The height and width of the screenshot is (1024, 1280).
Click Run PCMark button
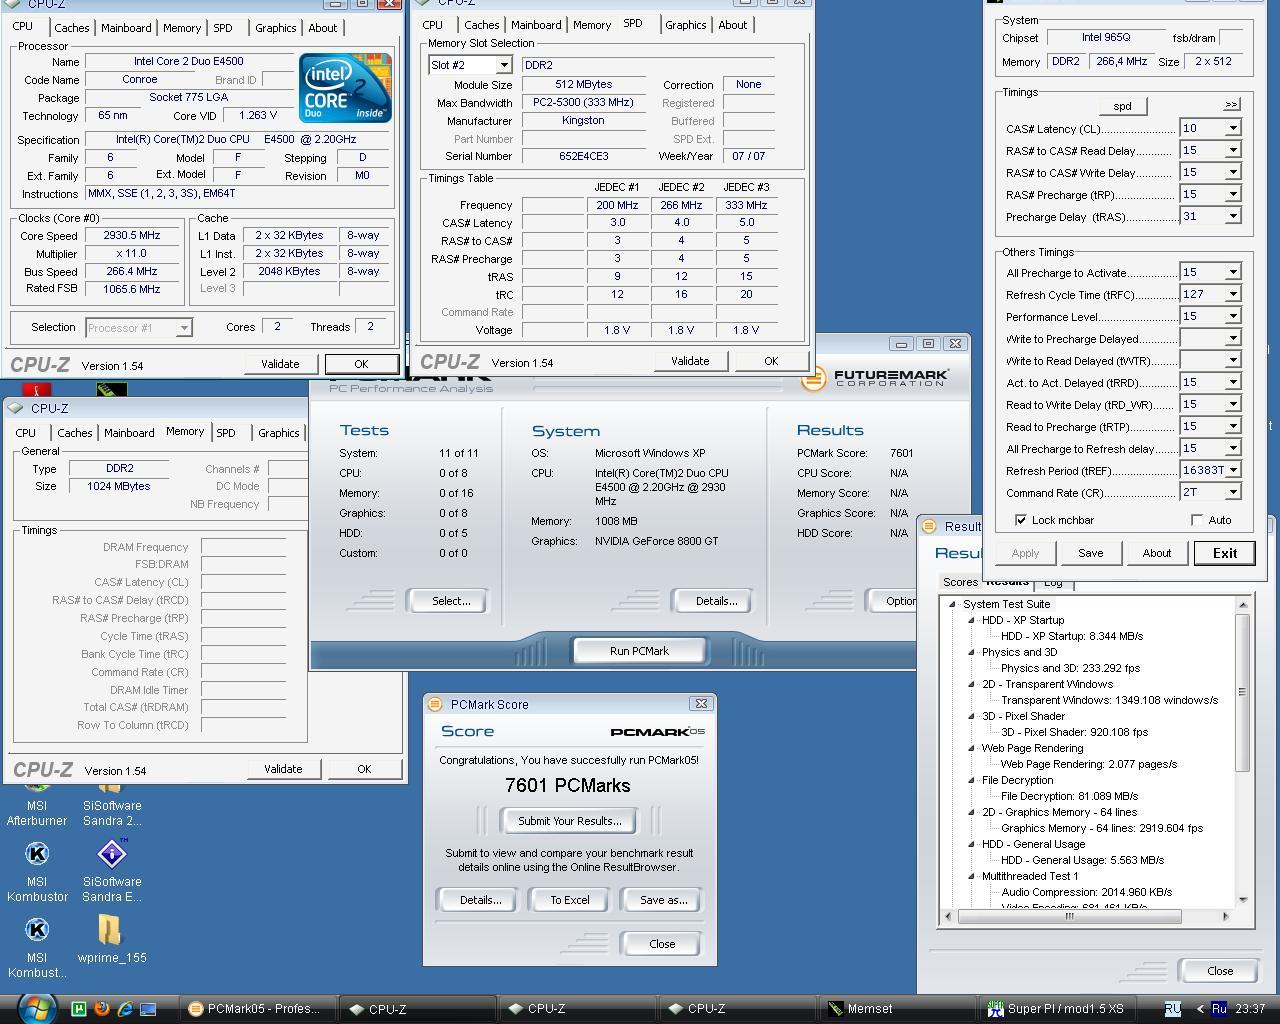[x=639, y=651]
